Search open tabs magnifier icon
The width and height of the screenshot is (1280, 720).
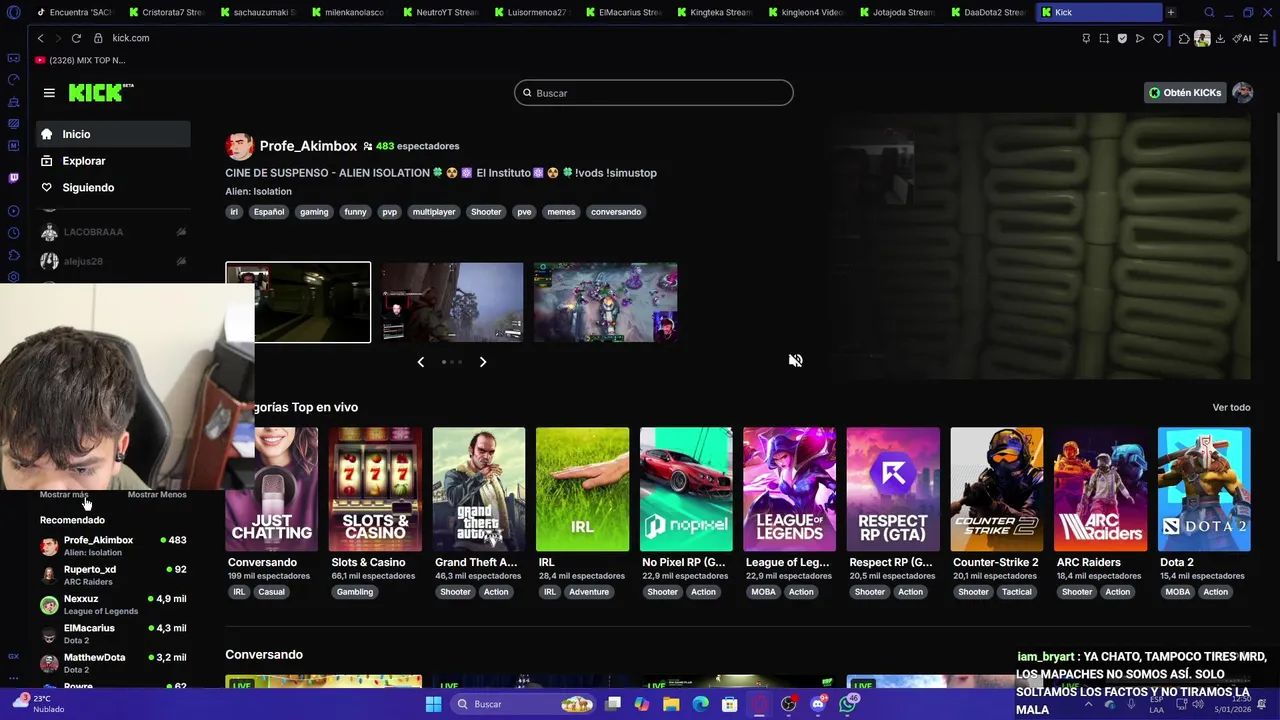coord(1209,12)
